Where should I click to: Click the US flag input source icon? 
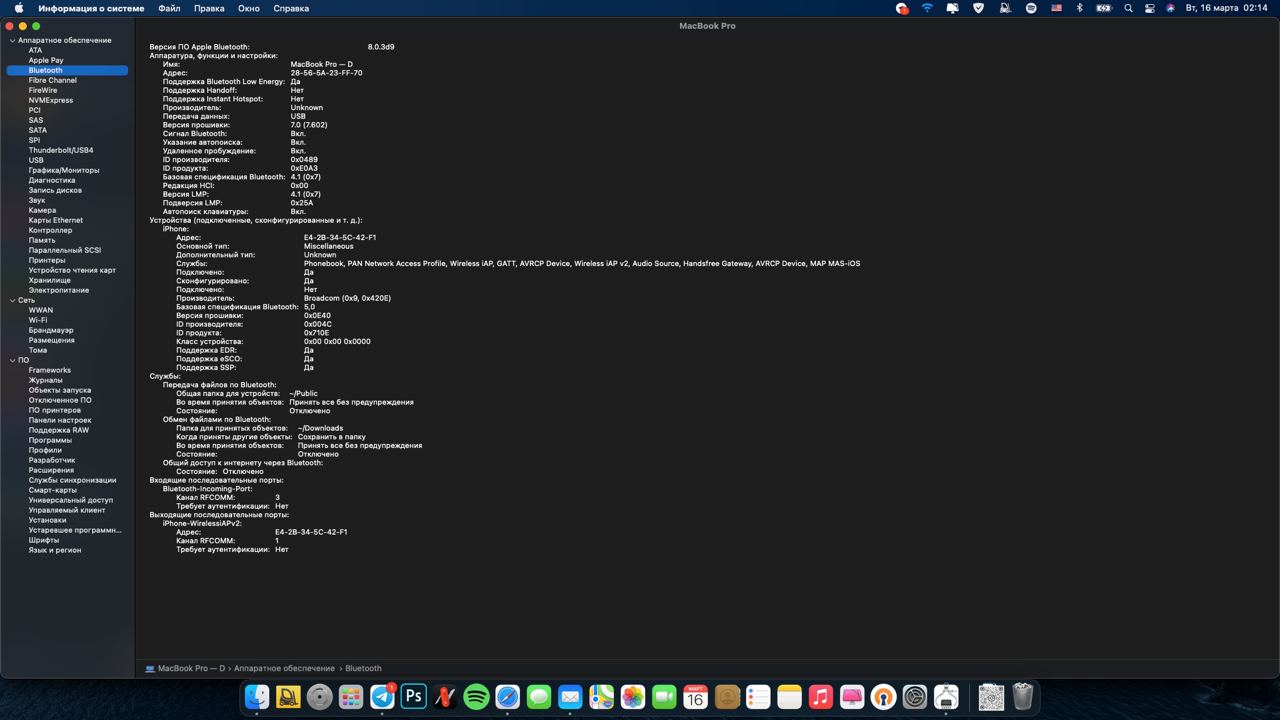pos(1056,8)
